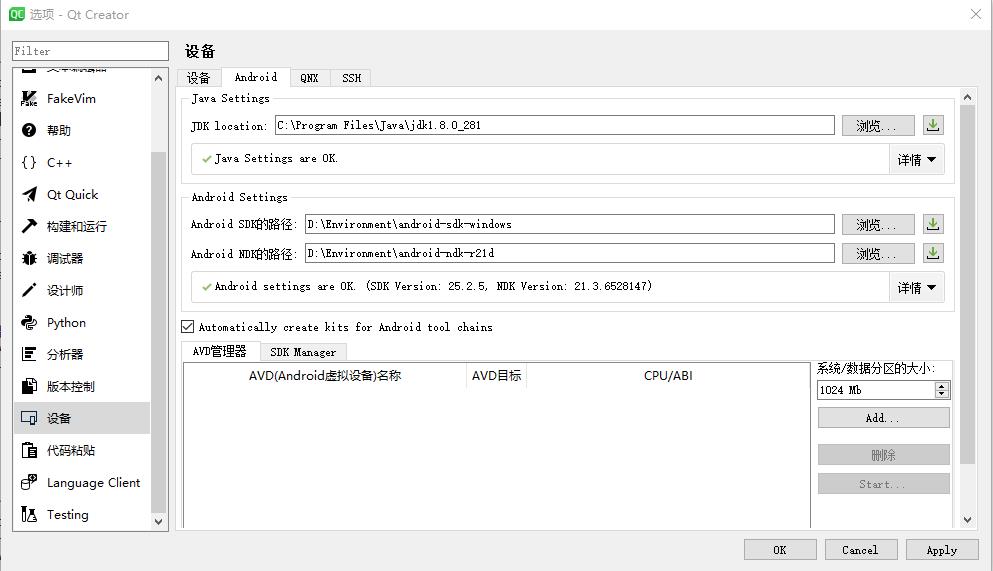993x571 pixels.
Task: Select the Language Client icon
Action: point(29,482)
